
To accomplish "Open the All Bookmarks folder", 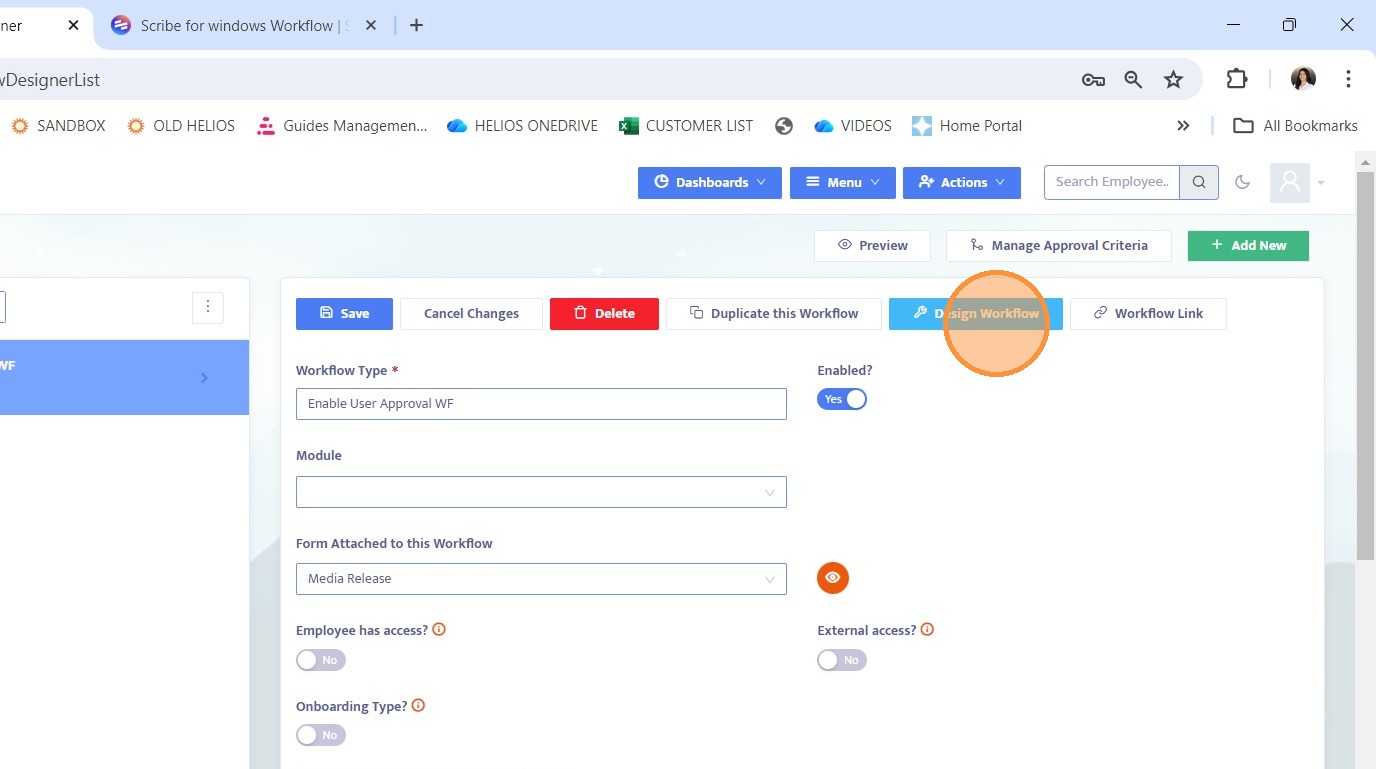I will [x=1295, y=126].
